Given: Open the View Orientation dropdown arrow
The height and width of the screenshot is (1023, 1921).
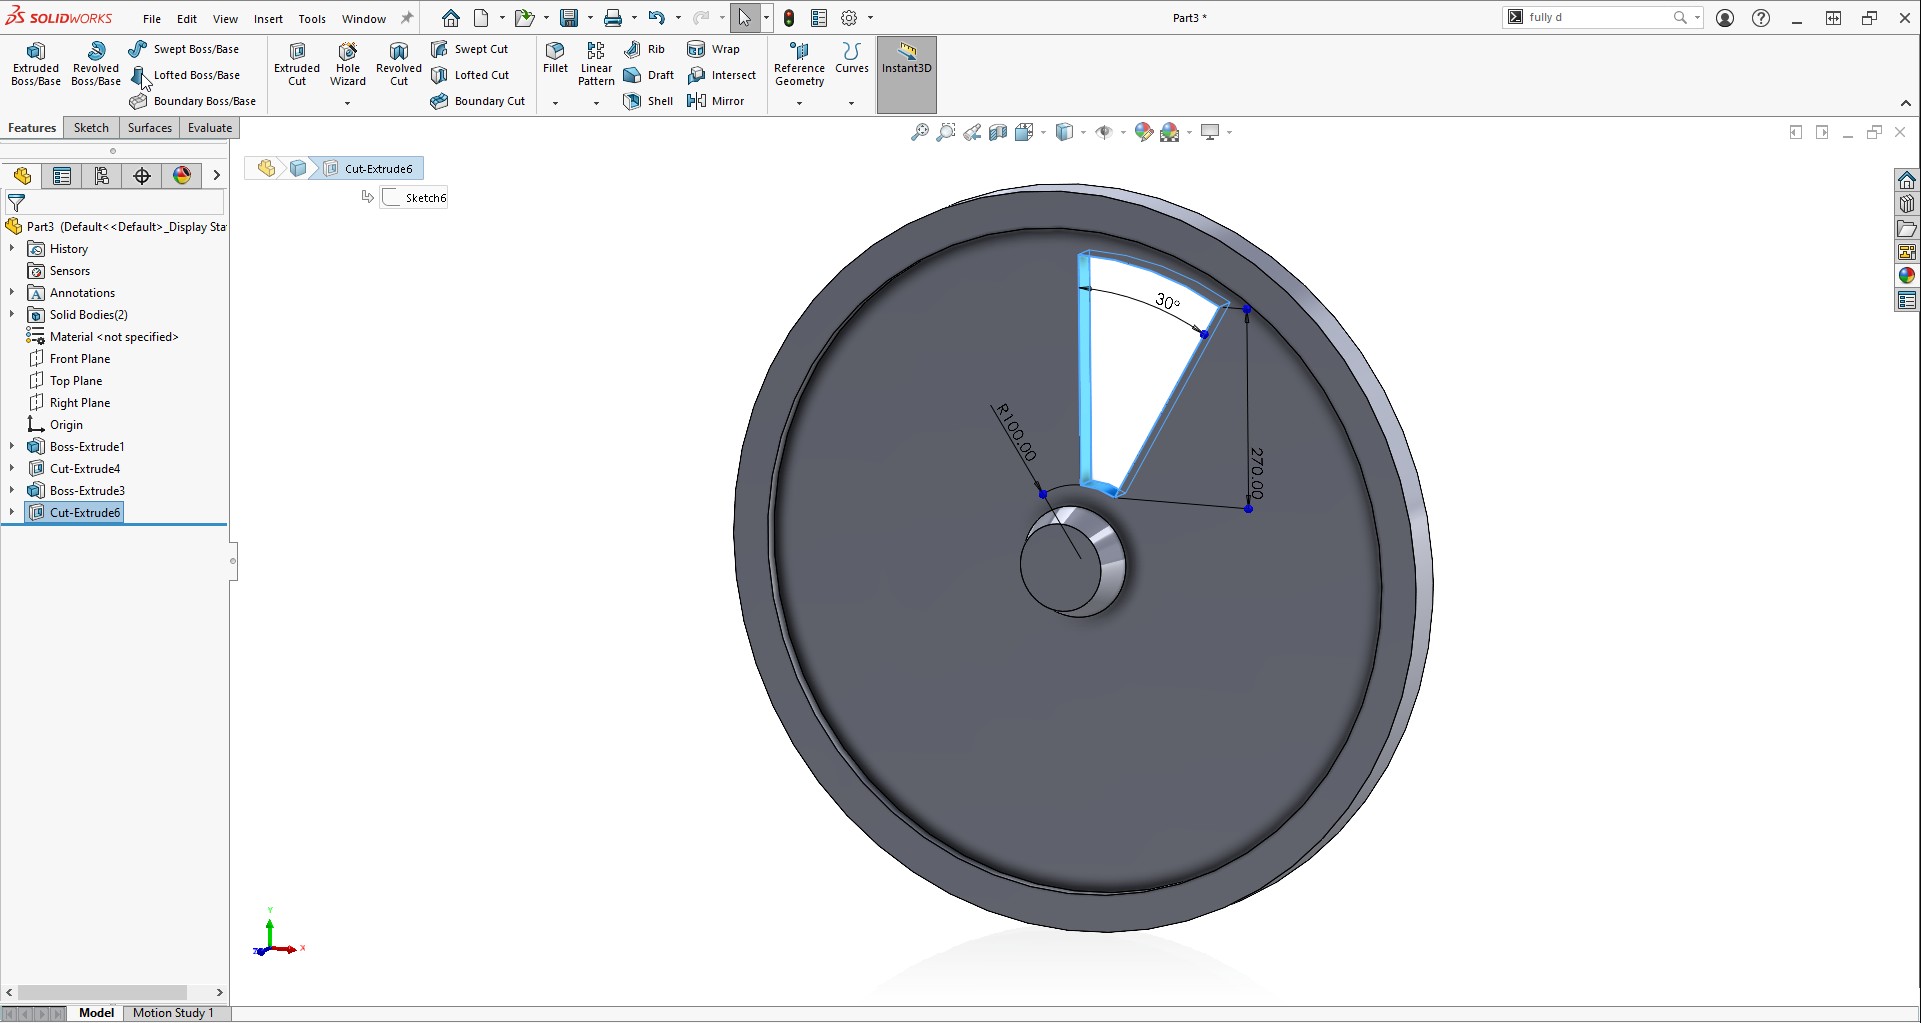Looking at the screenshot, I should click(1043, 131).
